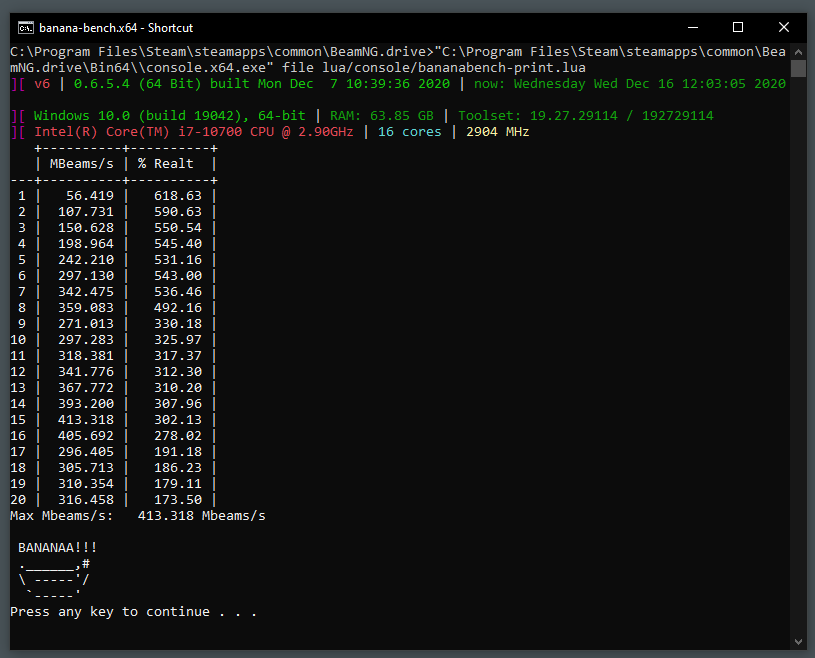Click the '2904 MHz' text
Viewport: 815px width, 658px height.
click(x=497, y=132)
